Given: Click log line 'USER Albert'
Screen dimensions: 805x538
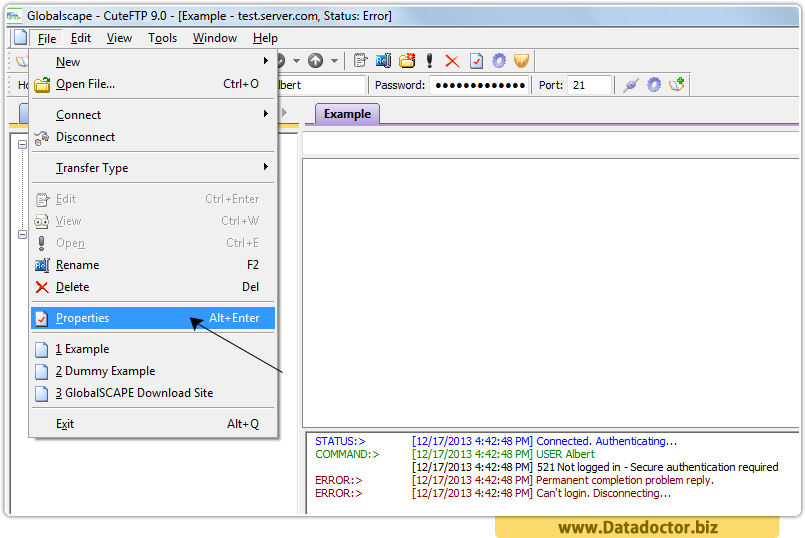Looking at the screenshot, I should pos(565,454).
